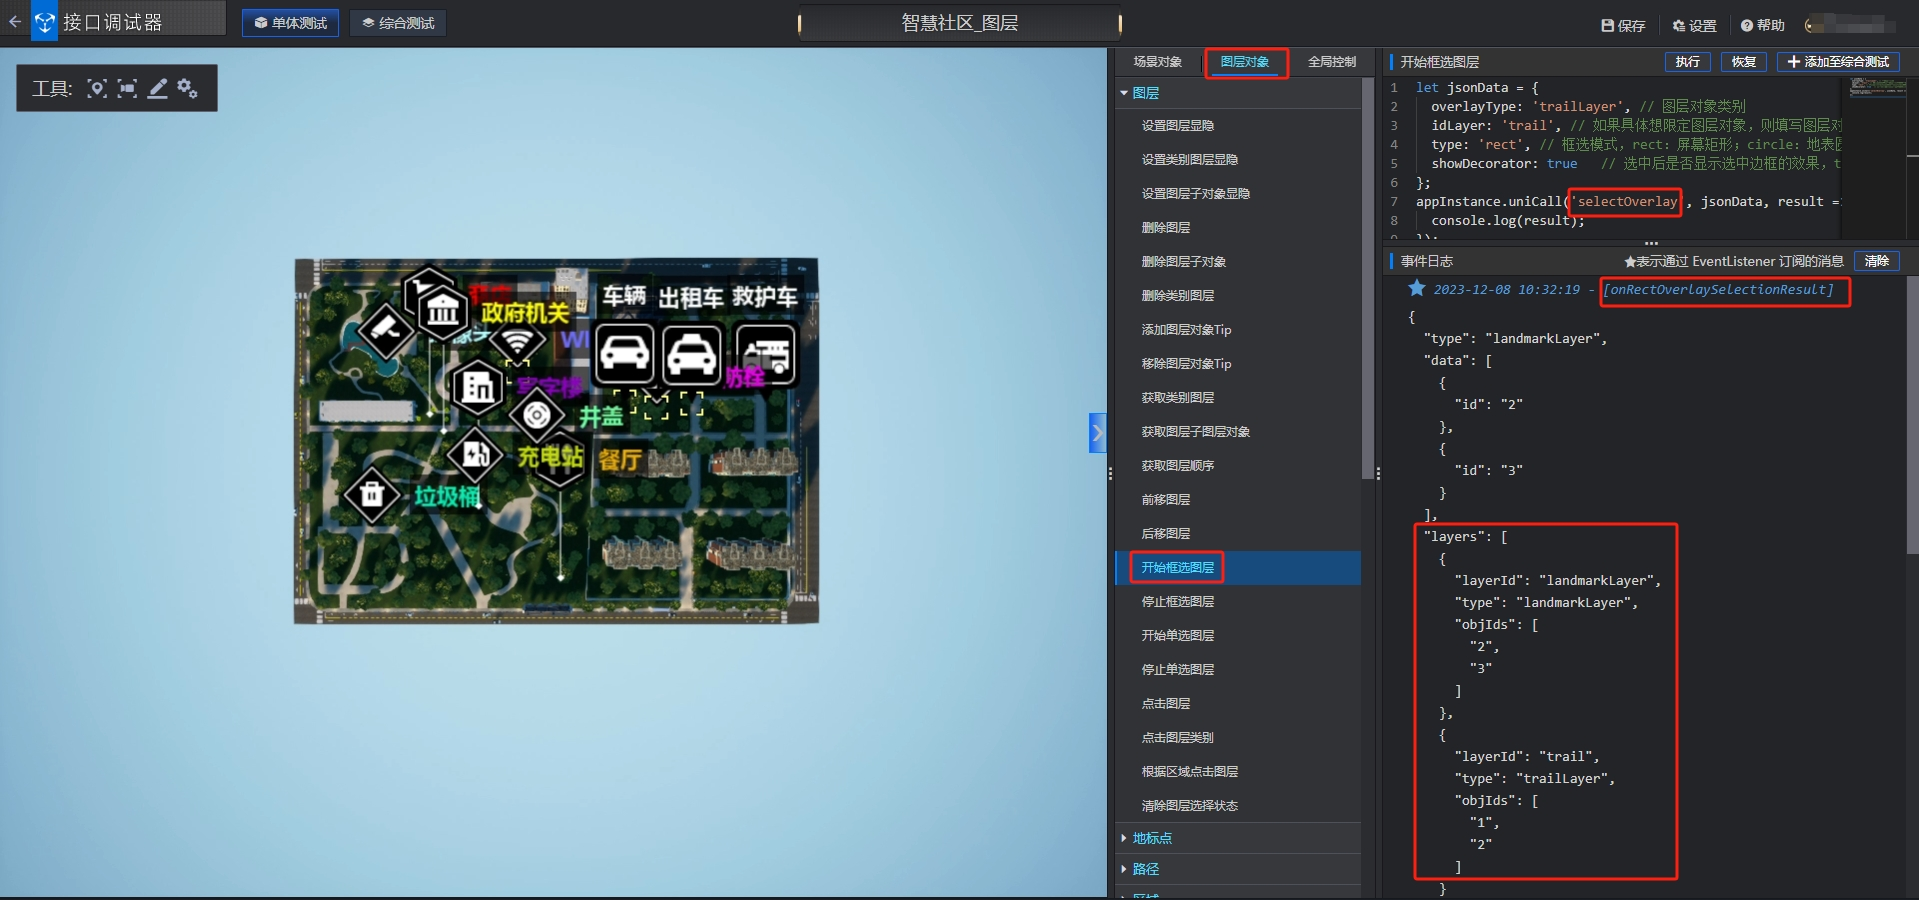Select 获取图层顺序 item
Viewport: 1919px width, 900px height.
(1238, 466)
